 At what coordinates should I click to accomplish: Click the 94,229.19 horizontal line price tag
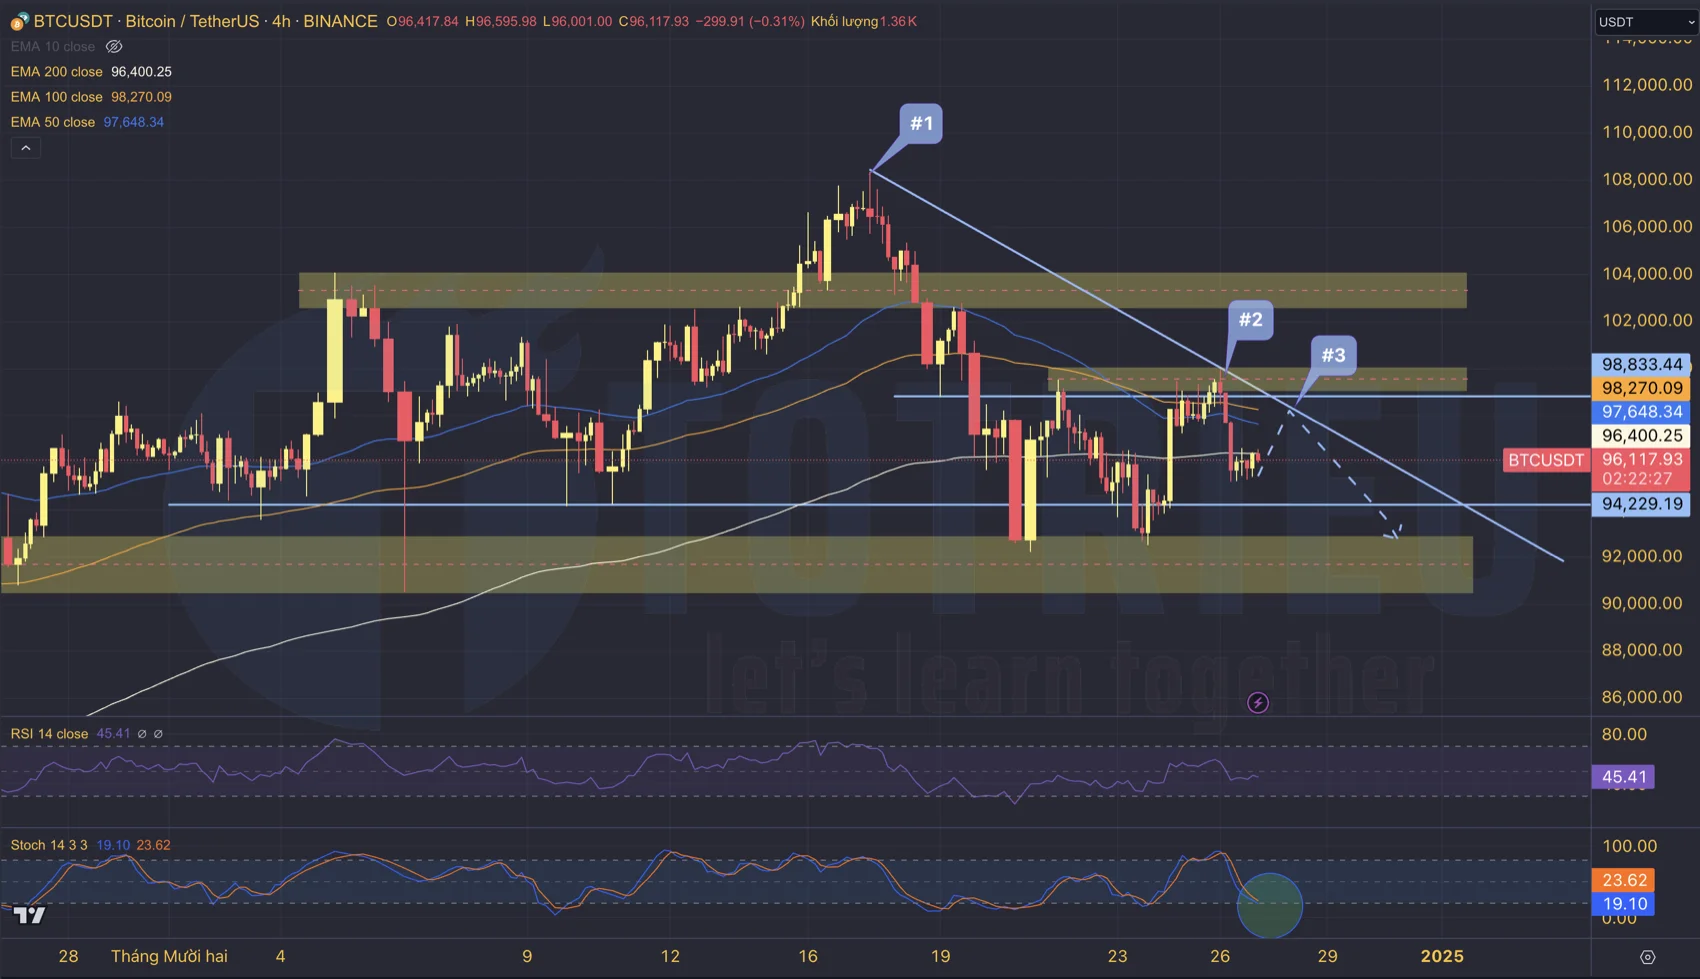1641,504
